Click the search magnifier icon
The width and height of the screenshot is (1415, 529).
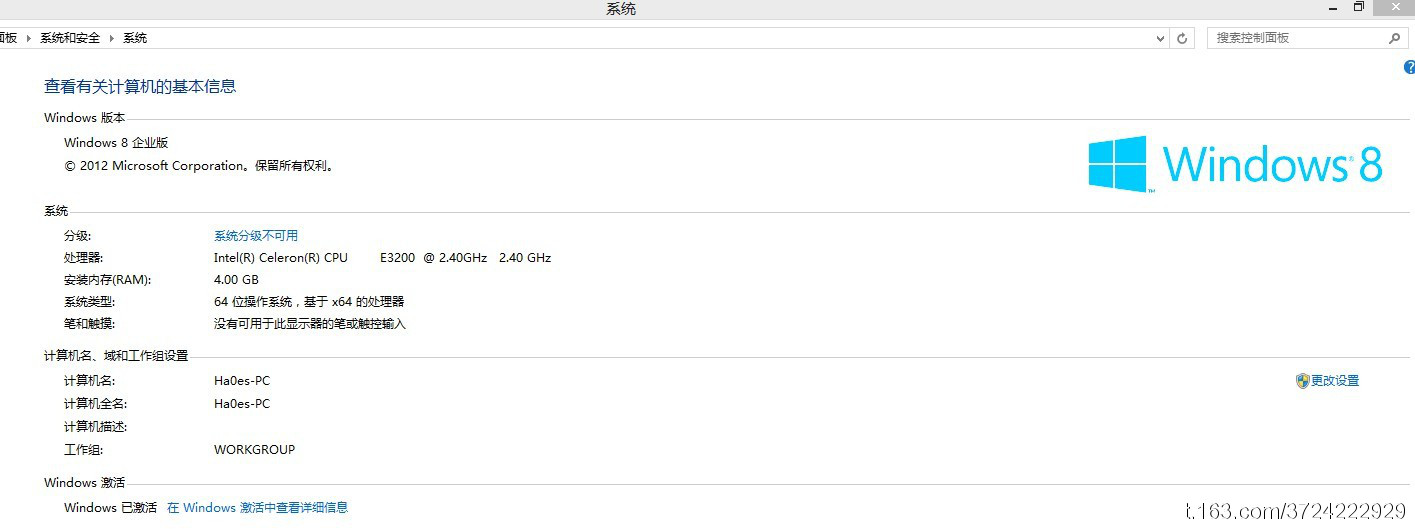click(1394, 38)
